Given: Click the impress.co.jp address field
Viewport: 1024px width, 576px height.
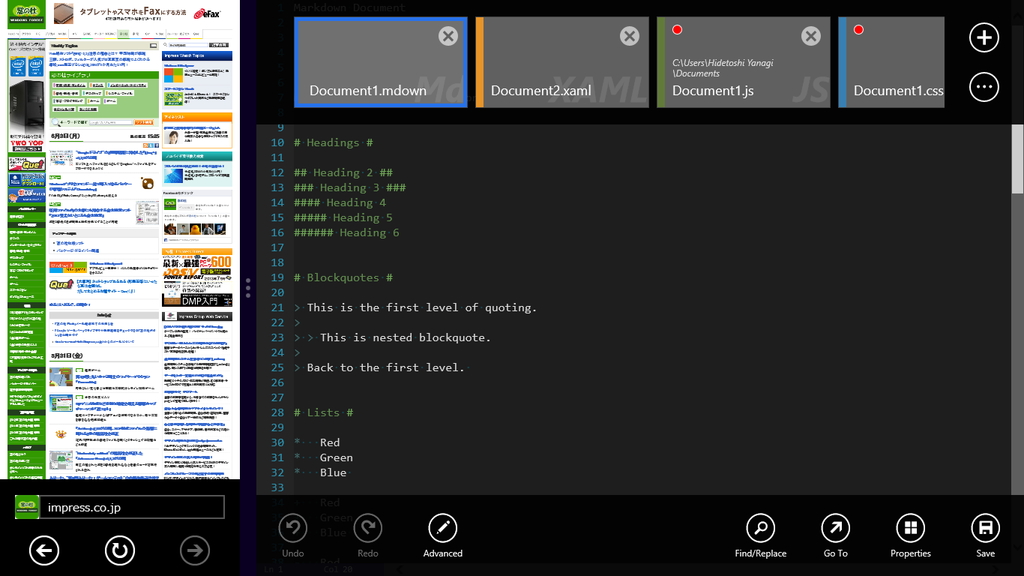Looking at the screenshot, I should point(132,507).
